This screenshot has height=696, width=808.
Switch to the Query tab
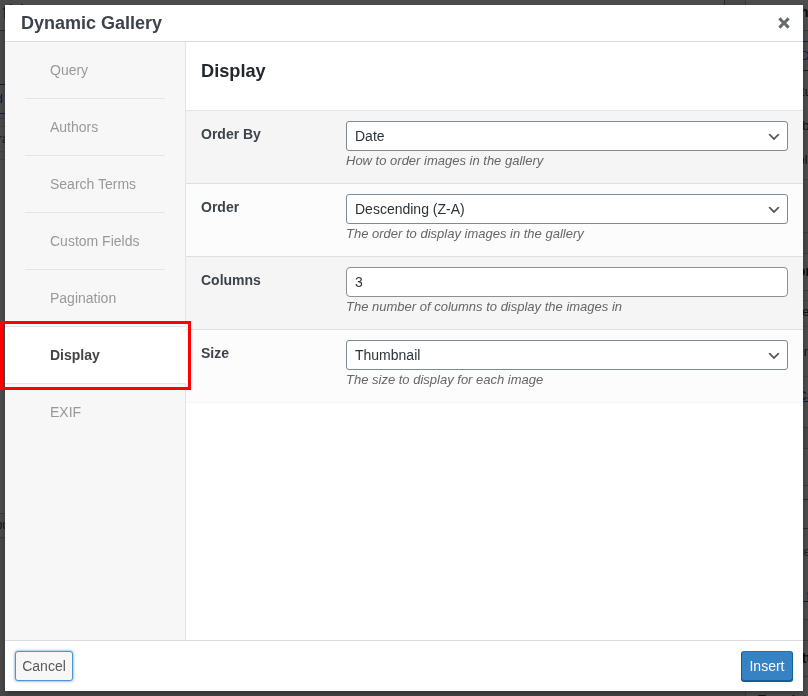pos(69,70)
